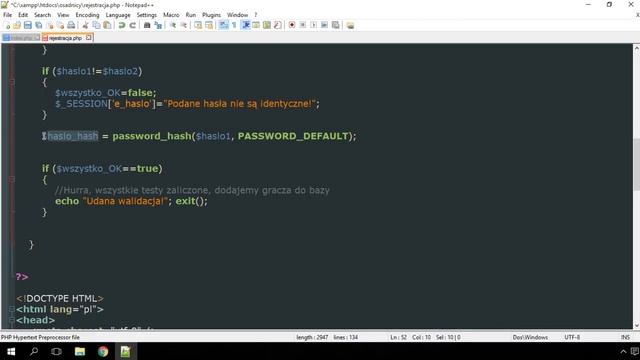Toggle the Word Wrap toolbar button
The width and height of the screenshot is (640, 360).
pyautogui.click(x=224, y=25)
